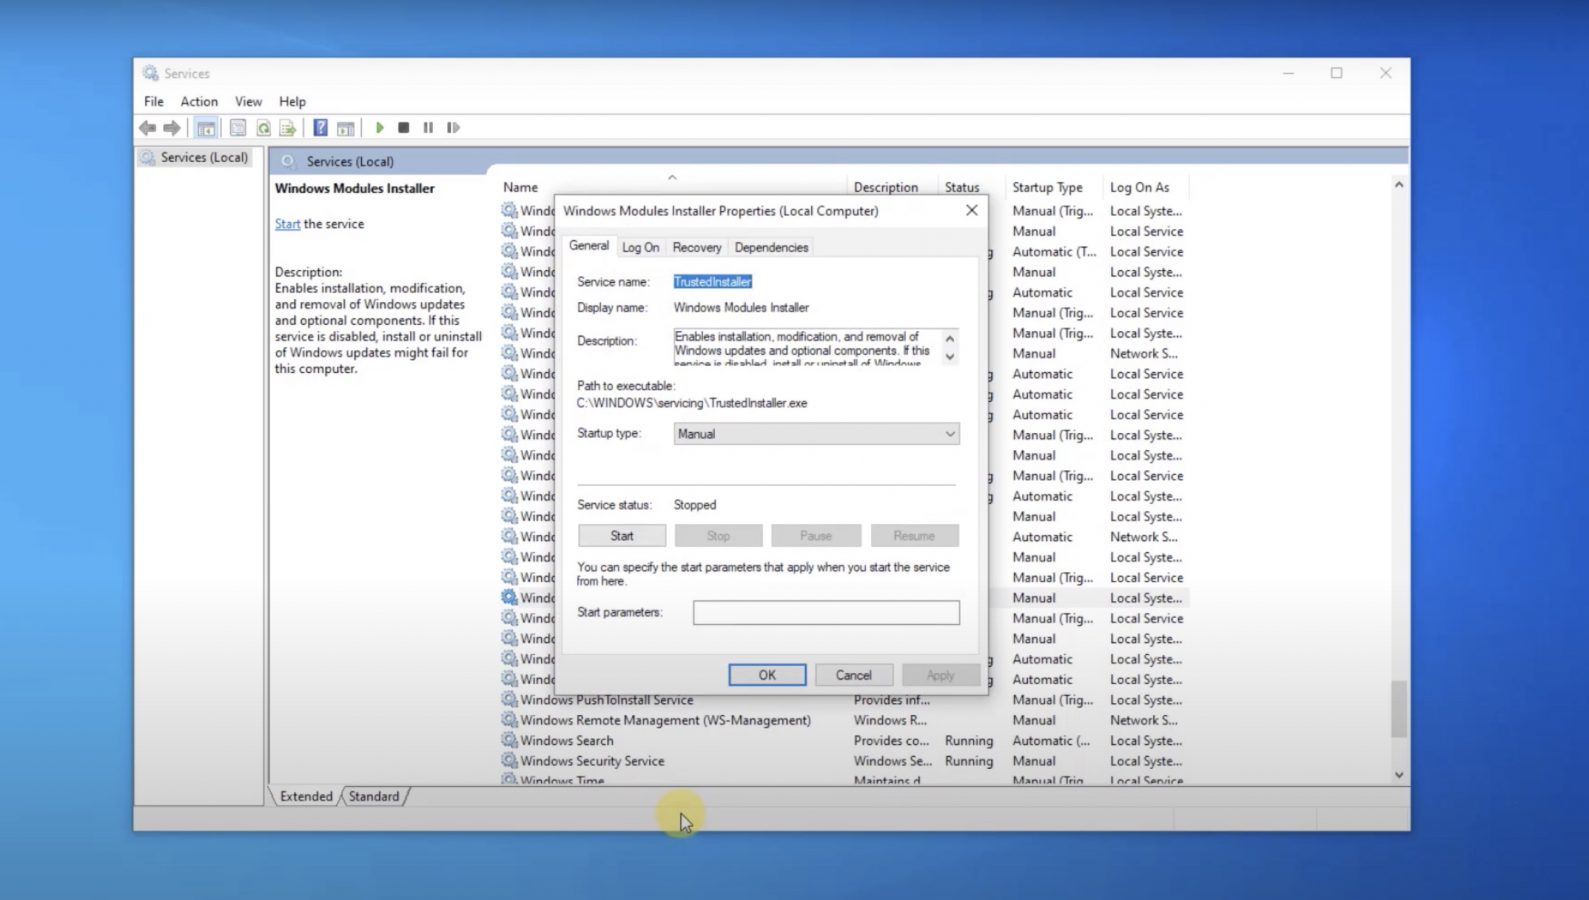Switch to the Extended view tab
The width and height of the screenshot is (1589, 900).
point(306,796)
